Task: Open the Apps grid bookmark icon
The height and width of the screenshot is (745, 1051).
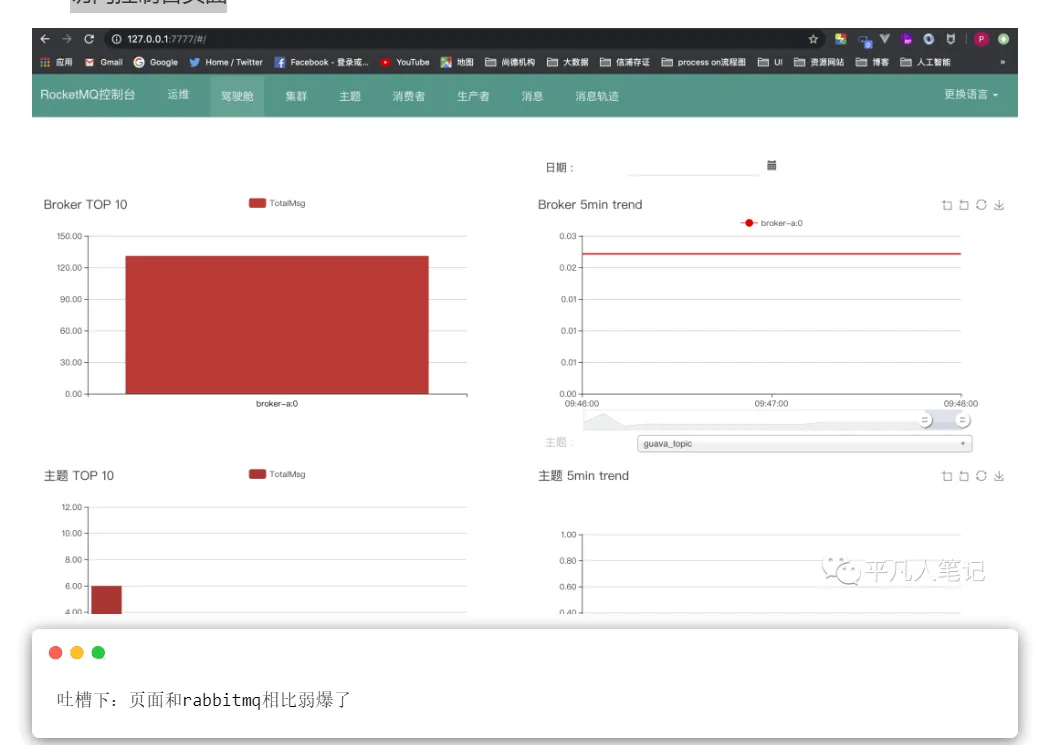Action: click(x=56, y=62)
